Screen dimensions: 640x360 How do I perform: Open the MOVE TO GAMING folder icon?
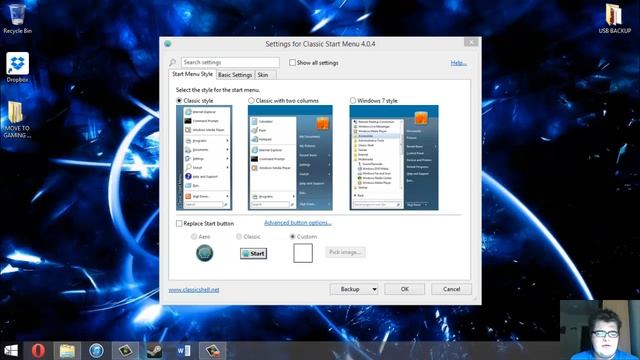16,120
